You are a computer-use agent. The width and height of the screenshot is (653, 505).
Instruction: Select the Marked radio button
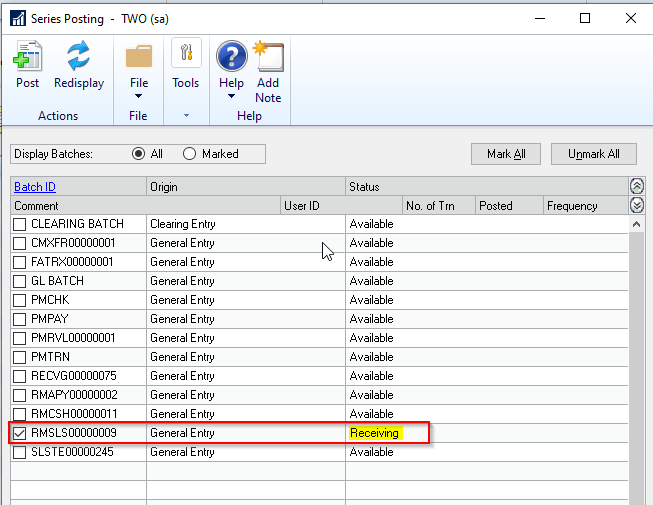190,154
